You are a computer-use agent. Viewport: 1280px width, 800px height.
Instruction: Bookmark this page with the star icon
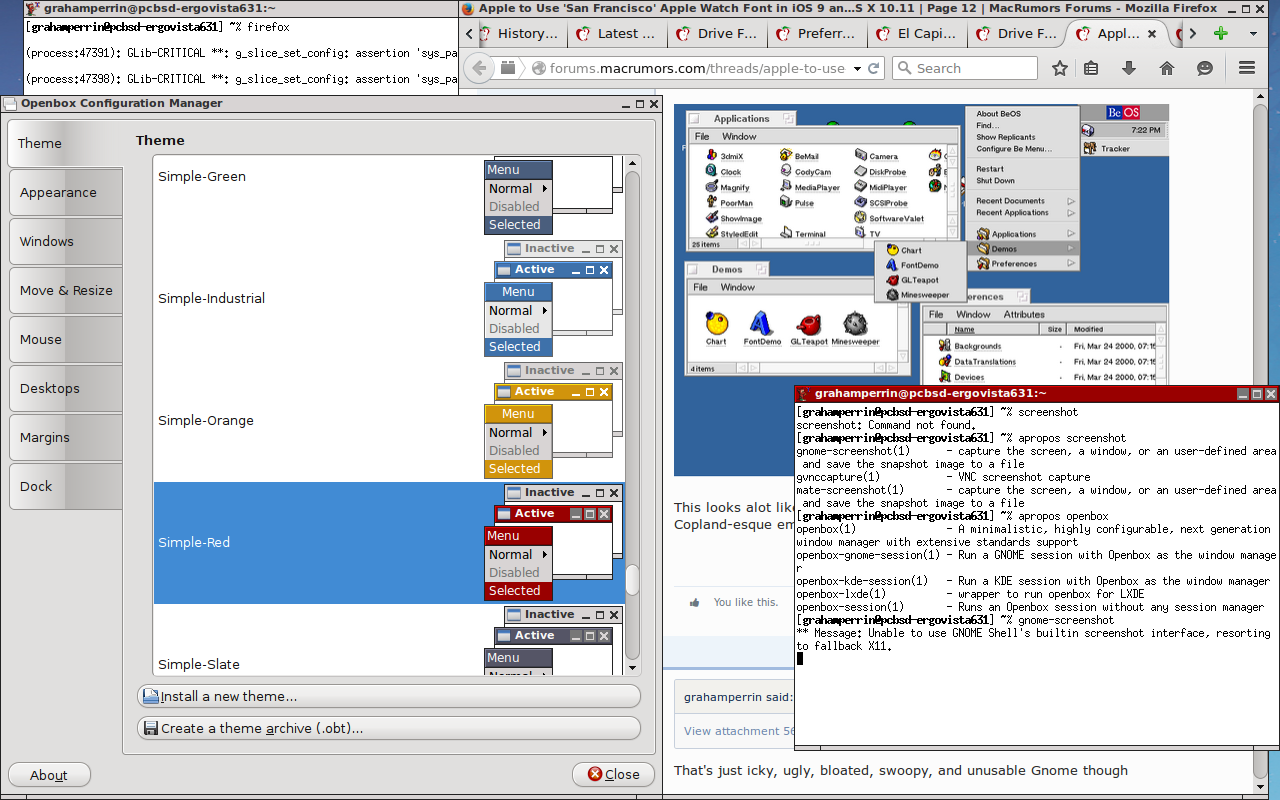pos(1060,68)
